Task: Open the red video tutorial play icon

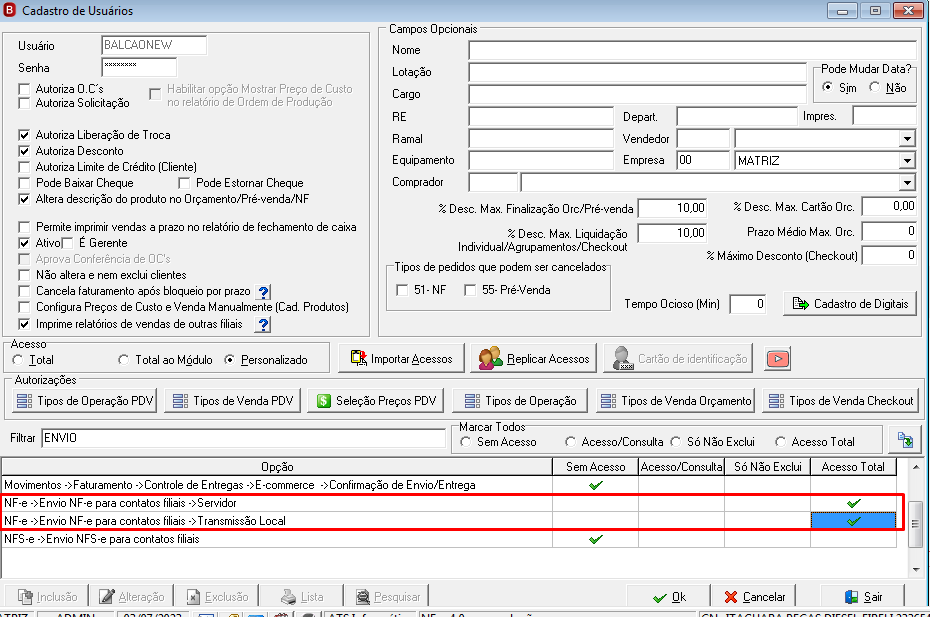Action: point(778,358)
